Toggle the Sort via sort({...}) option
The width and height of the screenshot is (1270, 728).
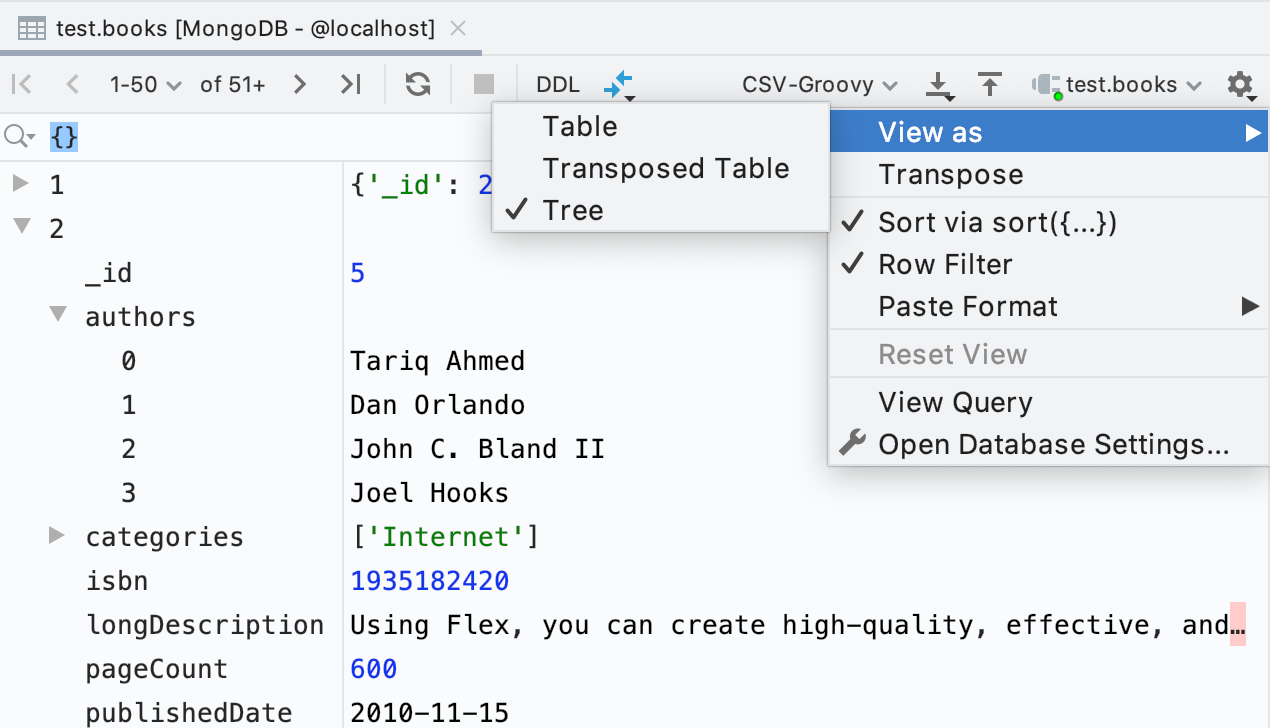997,222
